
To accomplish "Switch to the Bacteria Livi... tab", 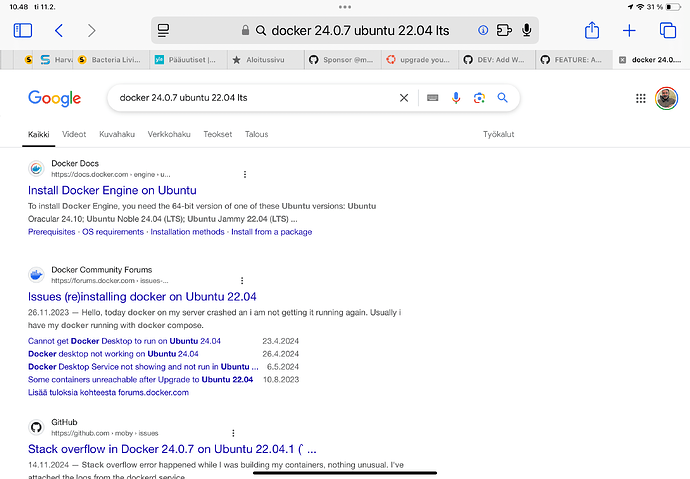I will (x=111, y=60).
